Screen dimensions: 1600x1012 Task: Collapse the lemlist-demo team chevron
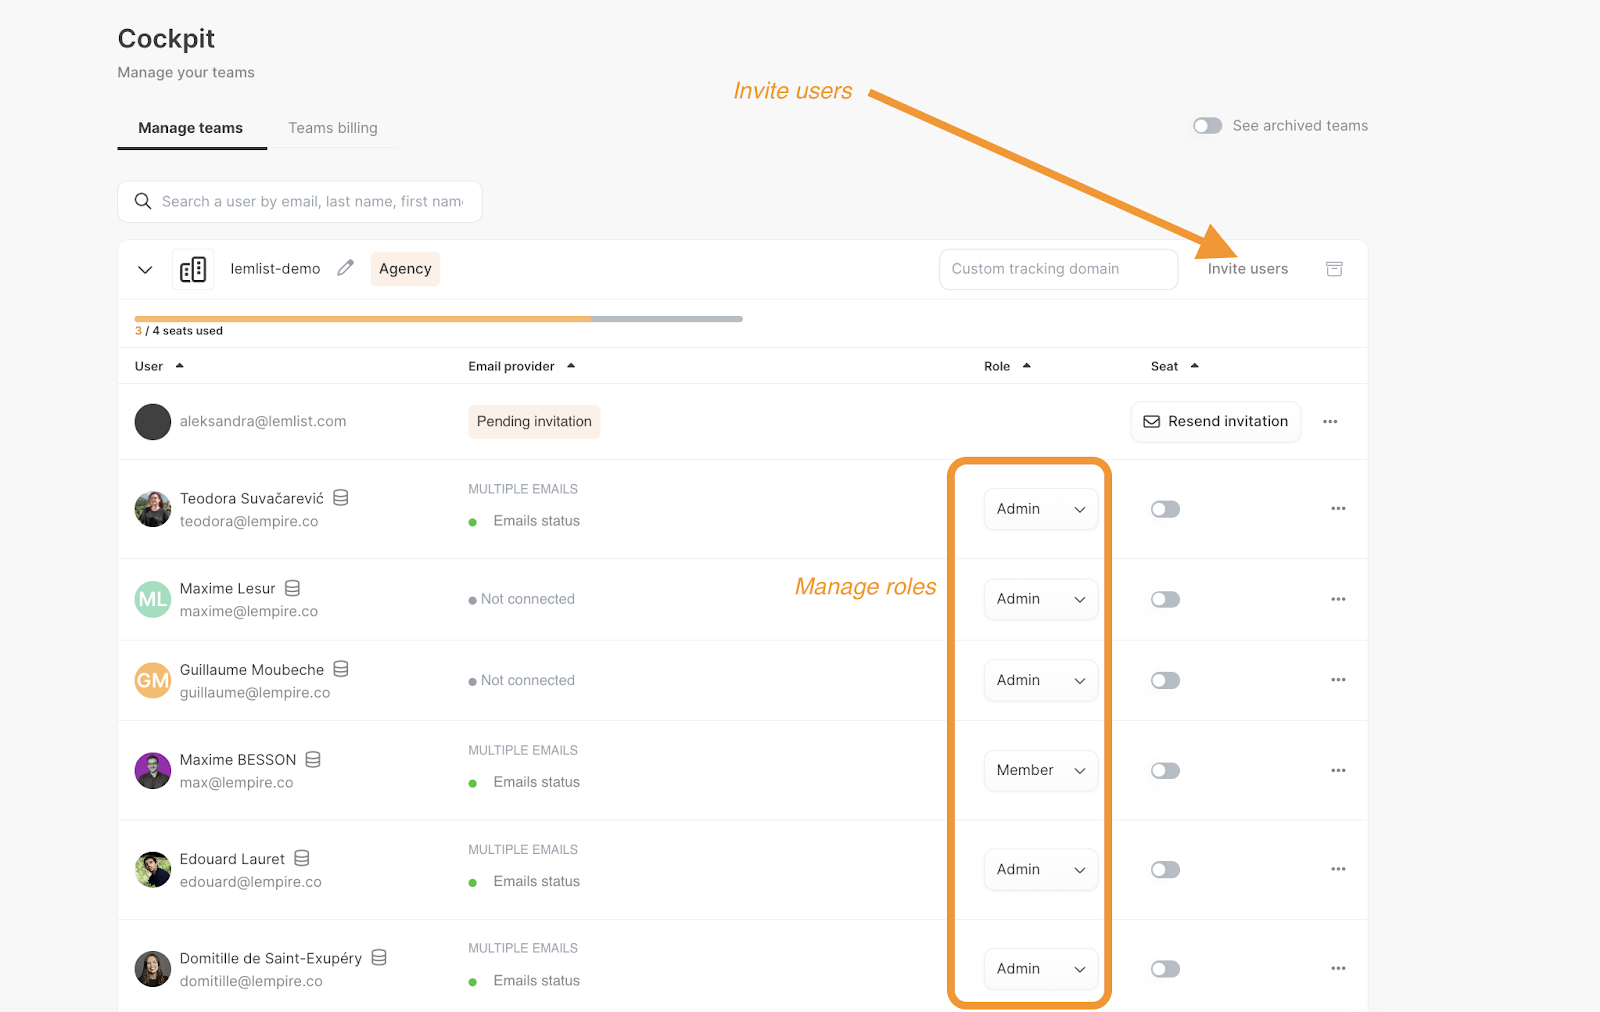pyautogui.click(x=145, y=270)
